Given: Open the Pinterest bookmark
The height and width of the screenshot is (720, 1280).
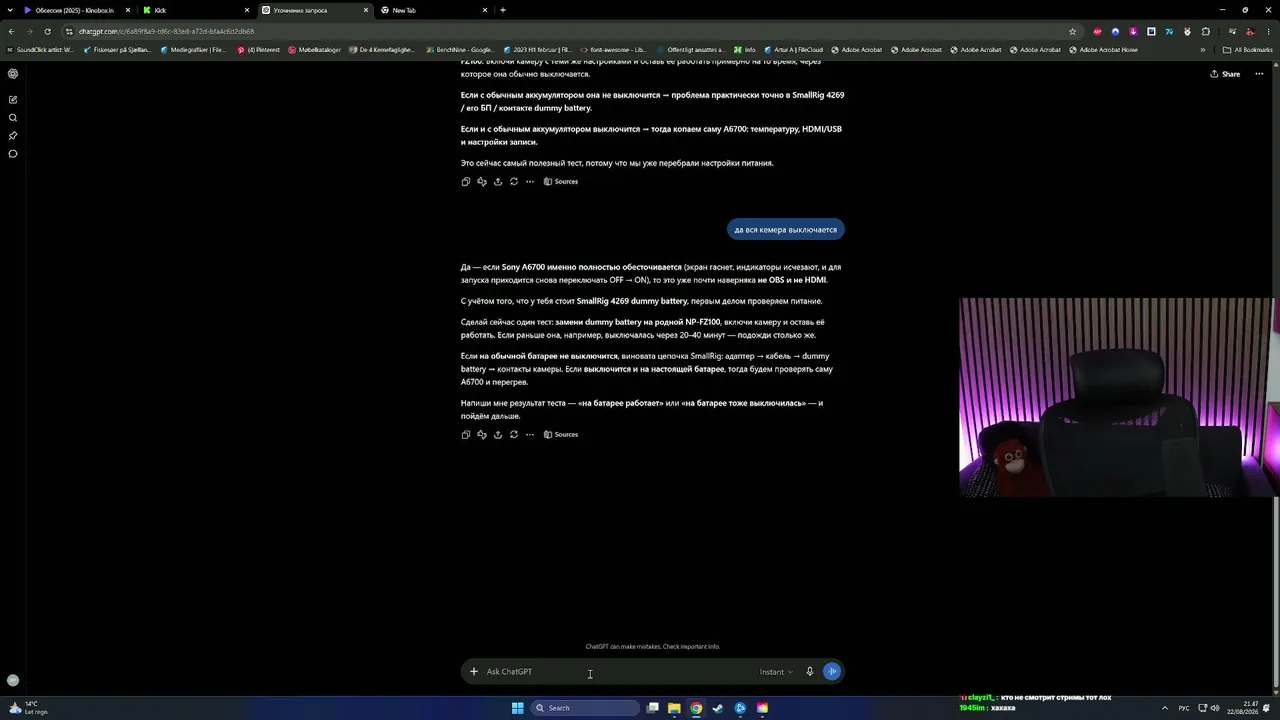Looking at the screenshot, I should pyautogui.click(x=258, y=49).
